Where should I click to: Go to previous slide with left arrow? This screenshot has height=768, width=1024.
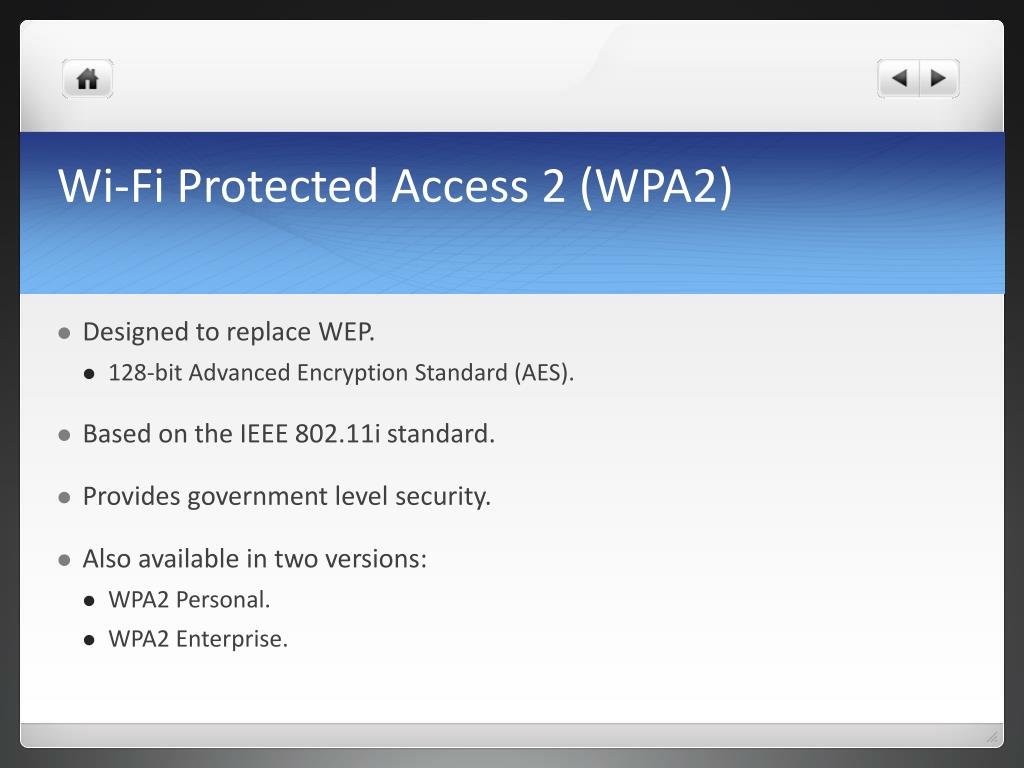pos(899,78)
